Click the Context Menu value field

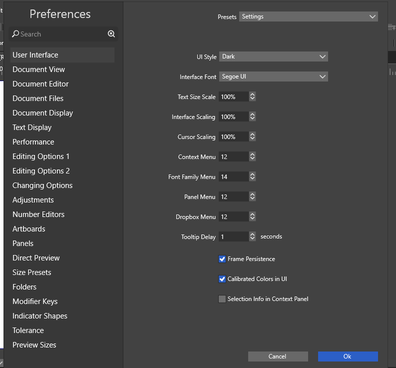(x=234, y=157)
